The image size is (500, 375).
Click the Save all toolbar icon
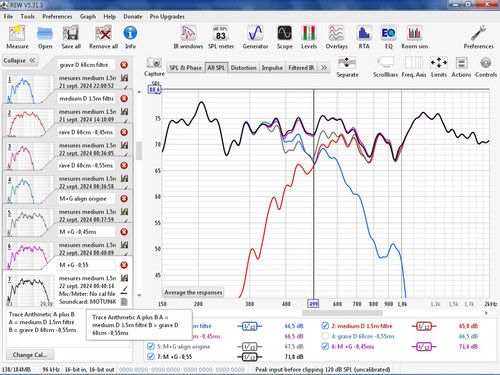[71, 37]
